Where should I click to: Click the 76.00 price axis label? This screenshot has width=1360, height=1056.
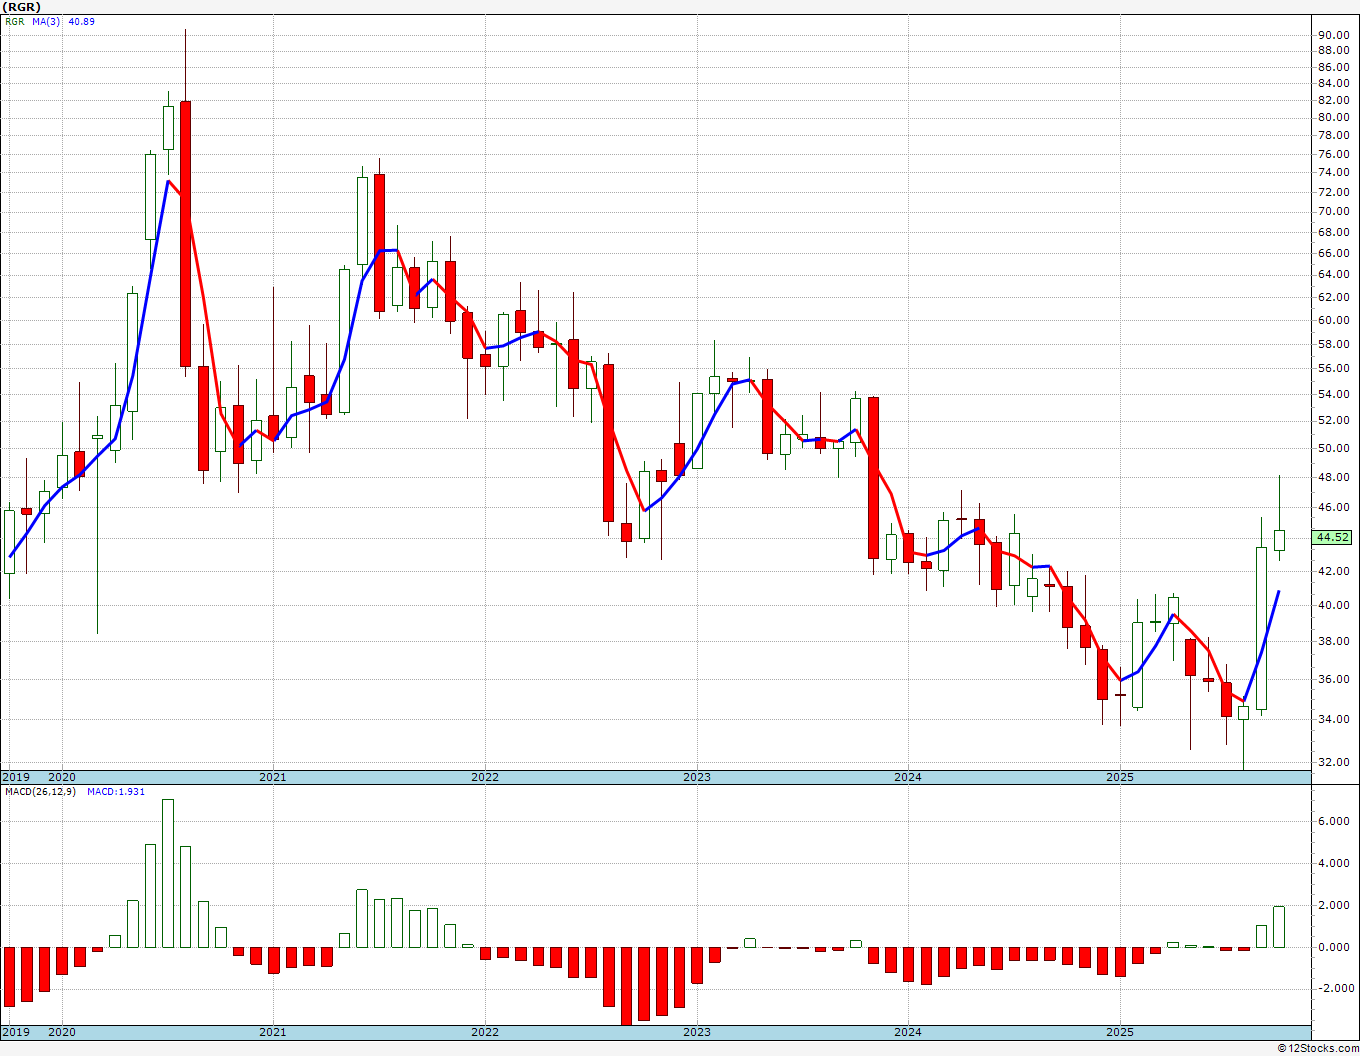pyautogui.click(x=1334, y=154)
